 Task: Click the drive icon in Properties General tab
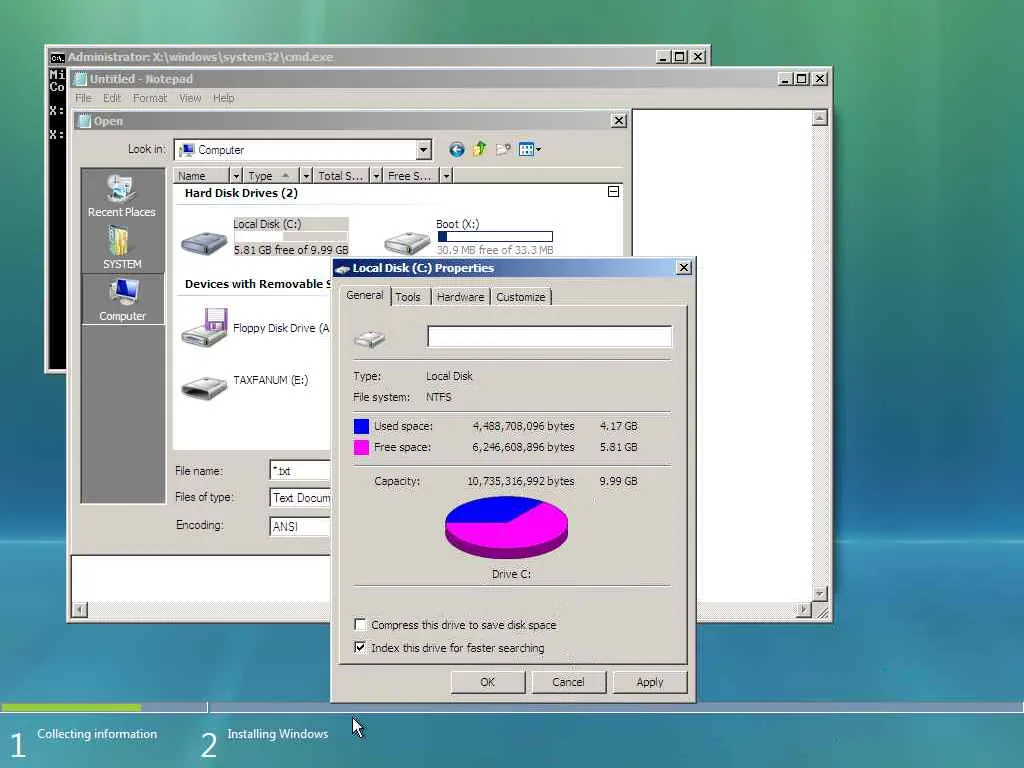point(370,338)
